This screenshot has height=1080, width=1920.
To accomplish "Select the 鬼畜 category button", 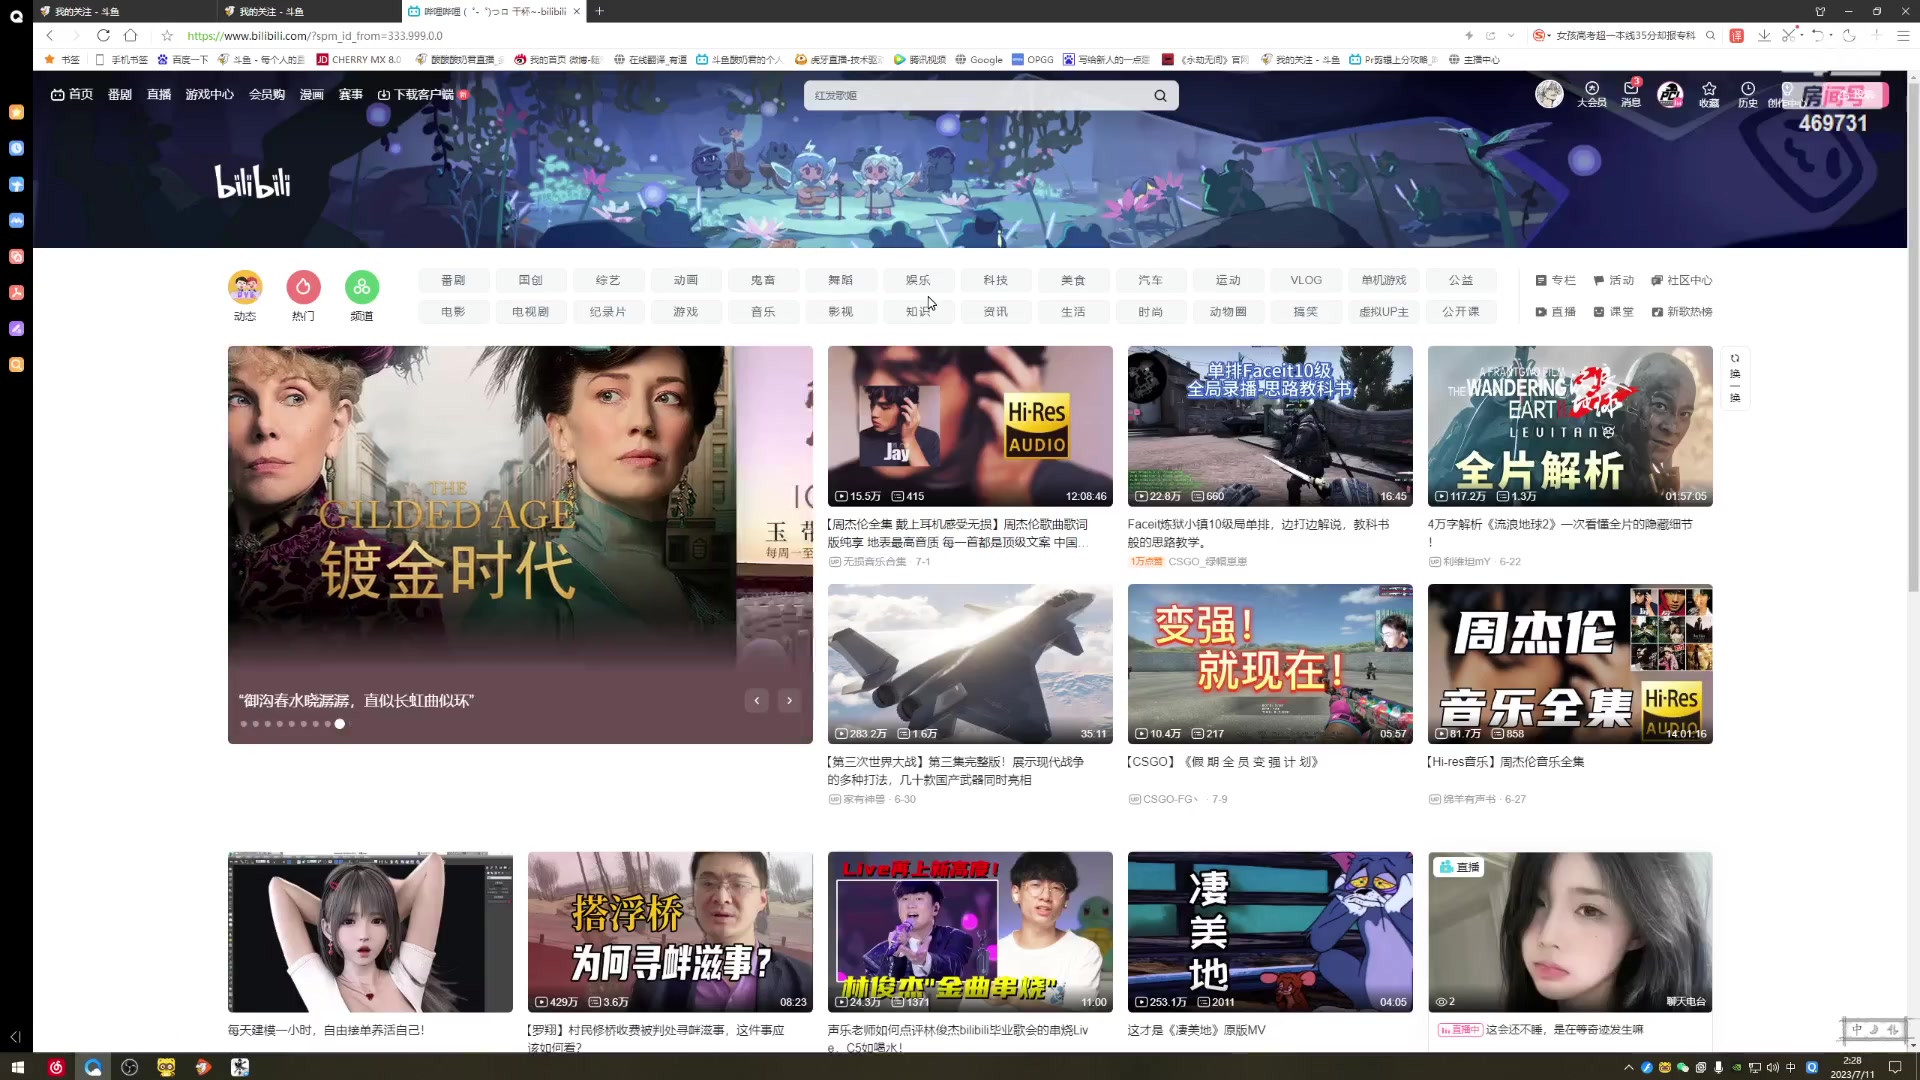I will tap(763, 280).
